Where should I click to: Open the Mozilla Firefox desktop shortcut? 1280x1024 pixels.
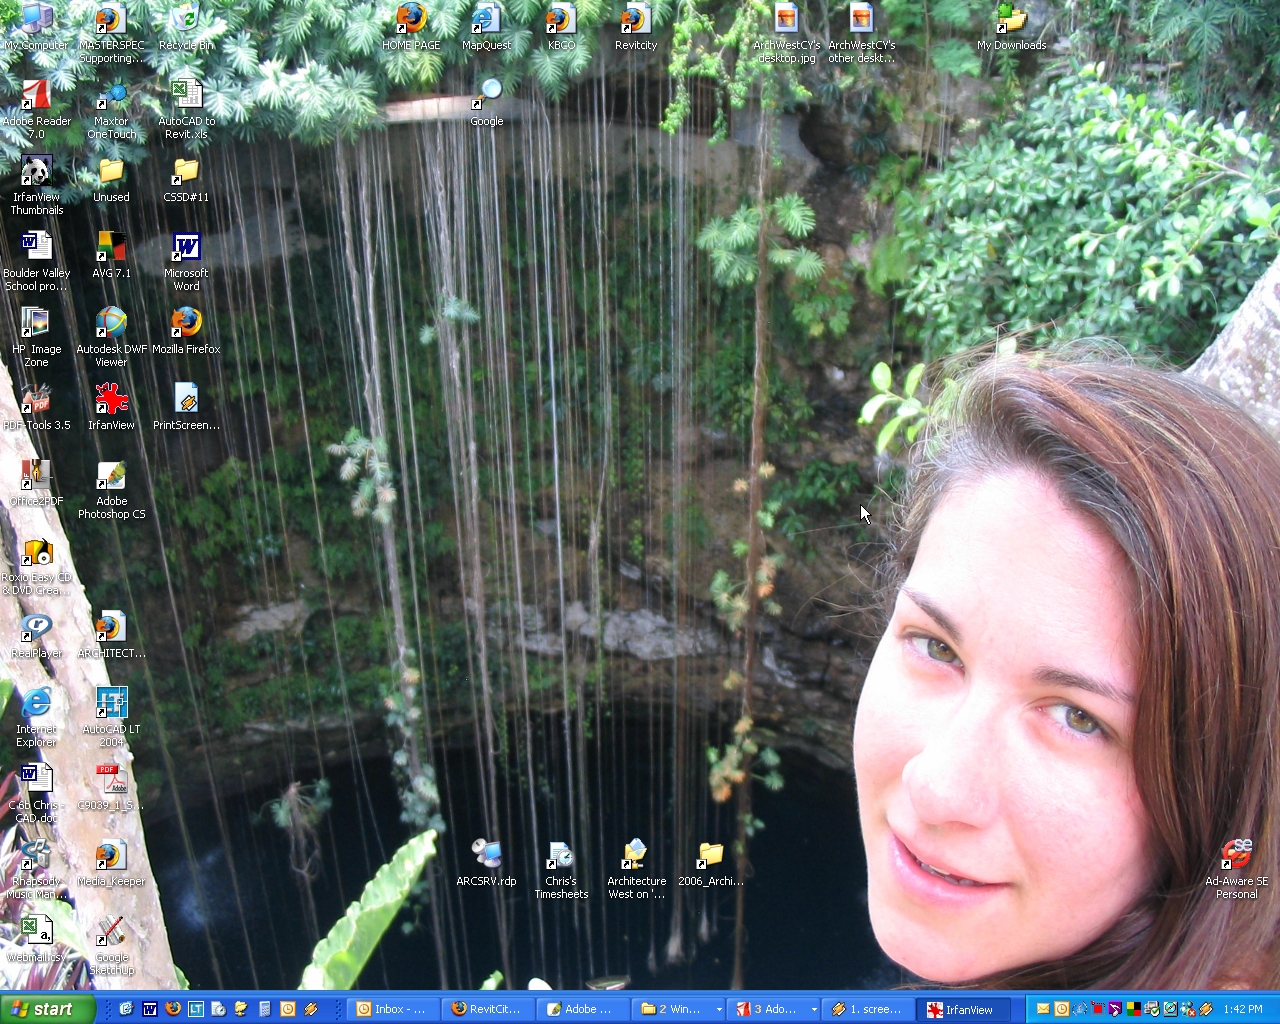tap(186, 323)
